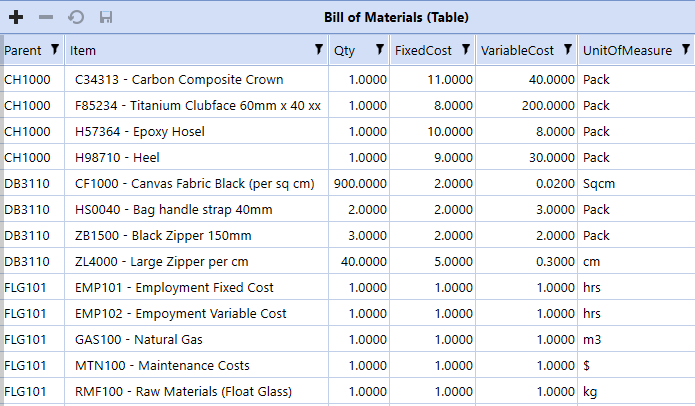Select RMF100 - Raw Materials (Float Glass)
The height and width of the screenshot is (406, 695).
pyautogui.click(x=184, y=391)
